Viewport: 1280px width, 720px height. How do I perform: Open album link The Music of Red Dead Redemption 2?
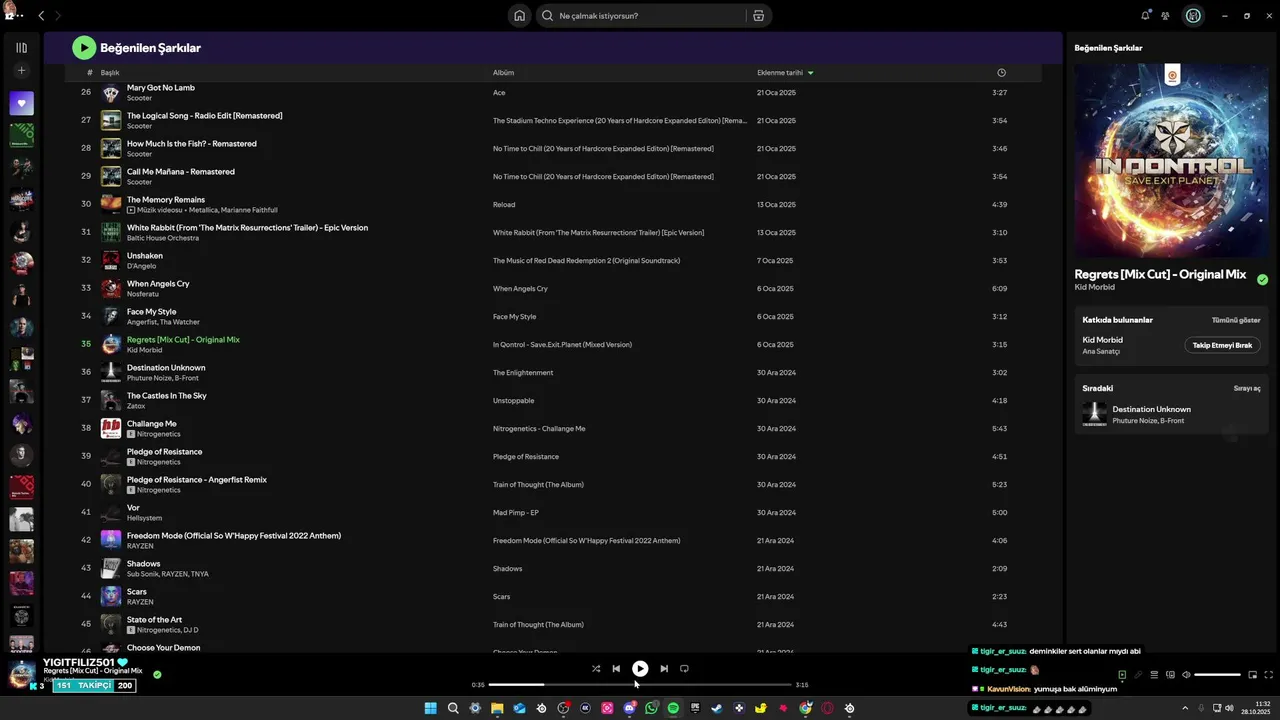coord(586,261)
